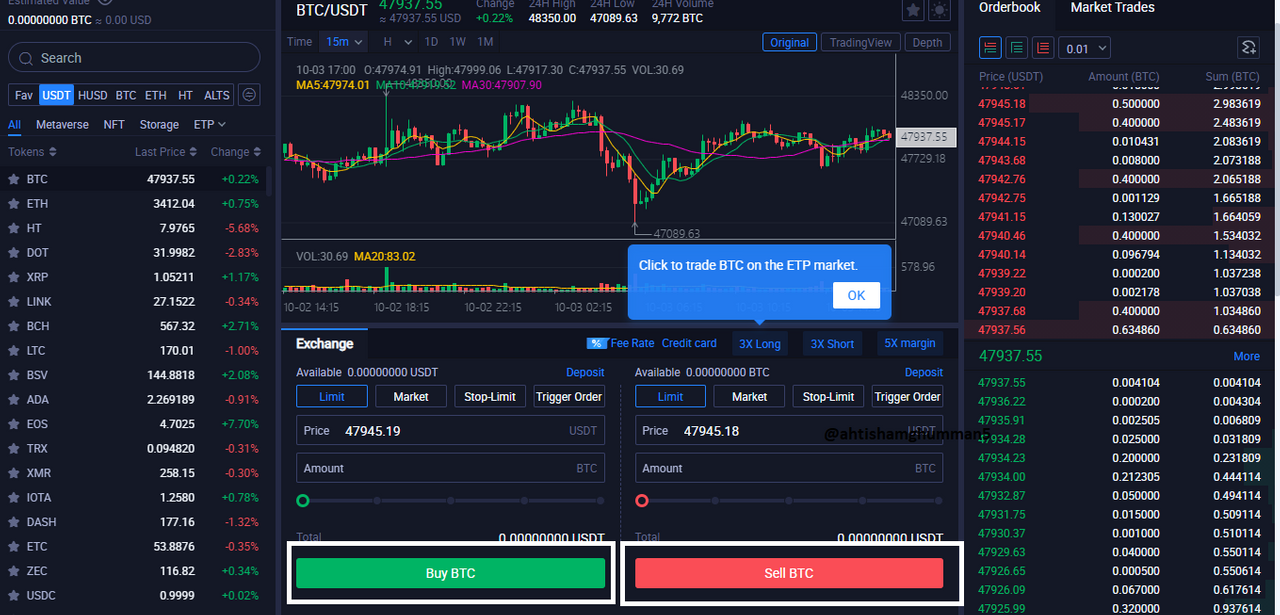Screen dimensions: 1280x615
Task: Switch the chart to TradingView mode
Action: point(860,42)
